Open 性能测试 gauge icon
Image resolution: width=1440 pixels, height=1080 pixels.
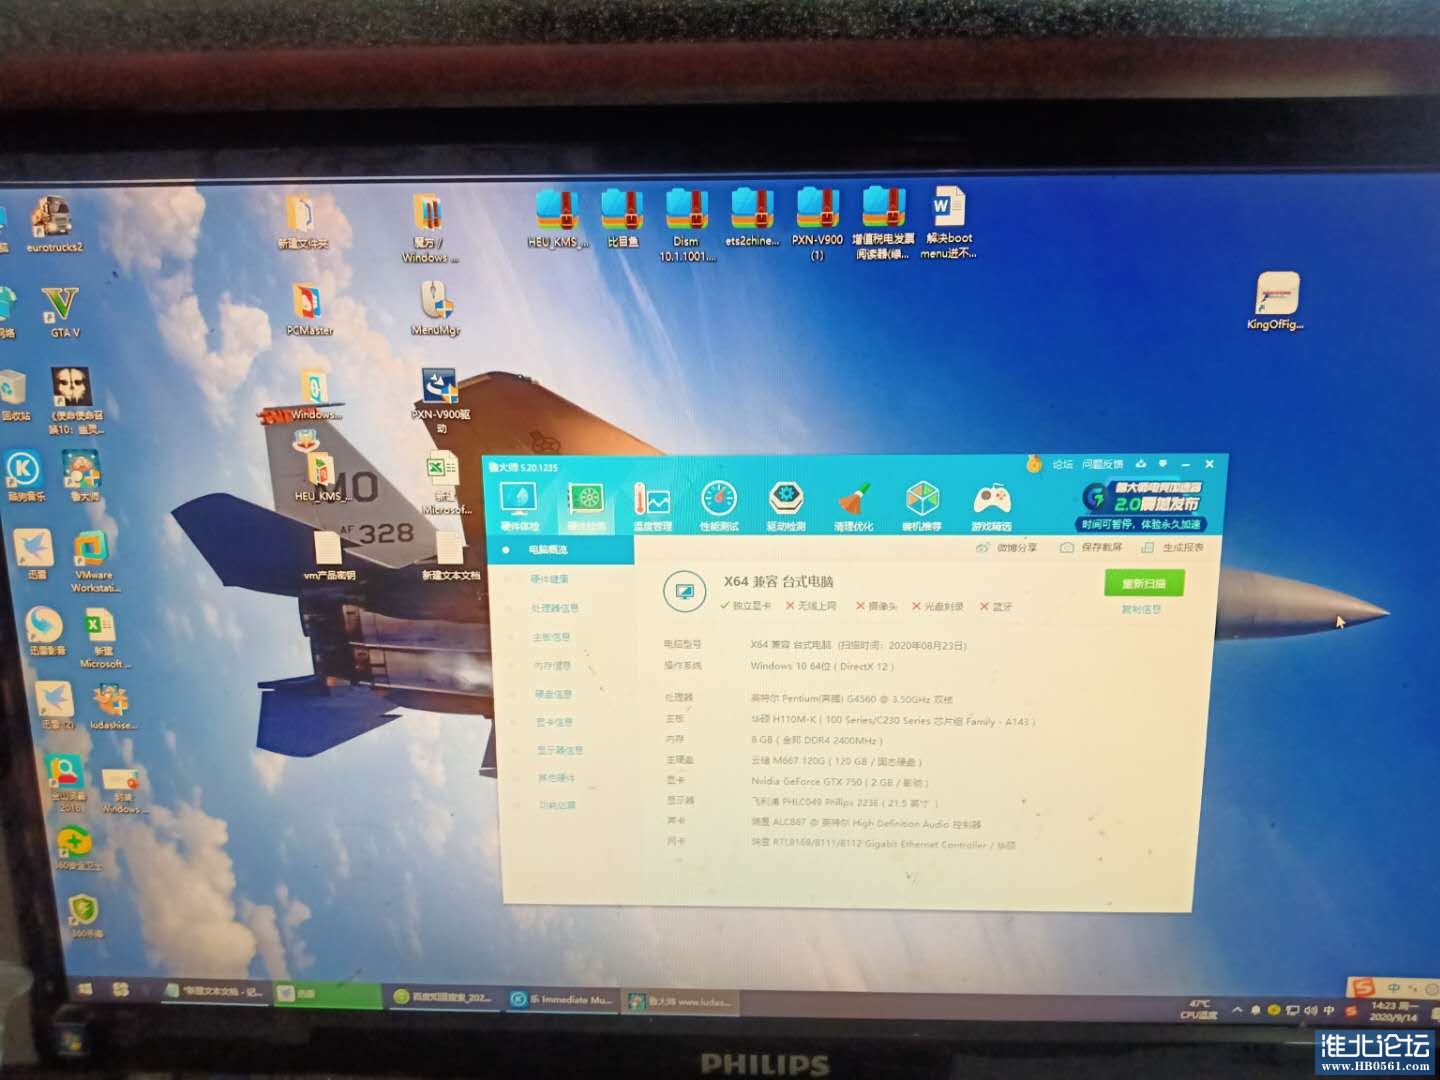click(x=719, y=505)
